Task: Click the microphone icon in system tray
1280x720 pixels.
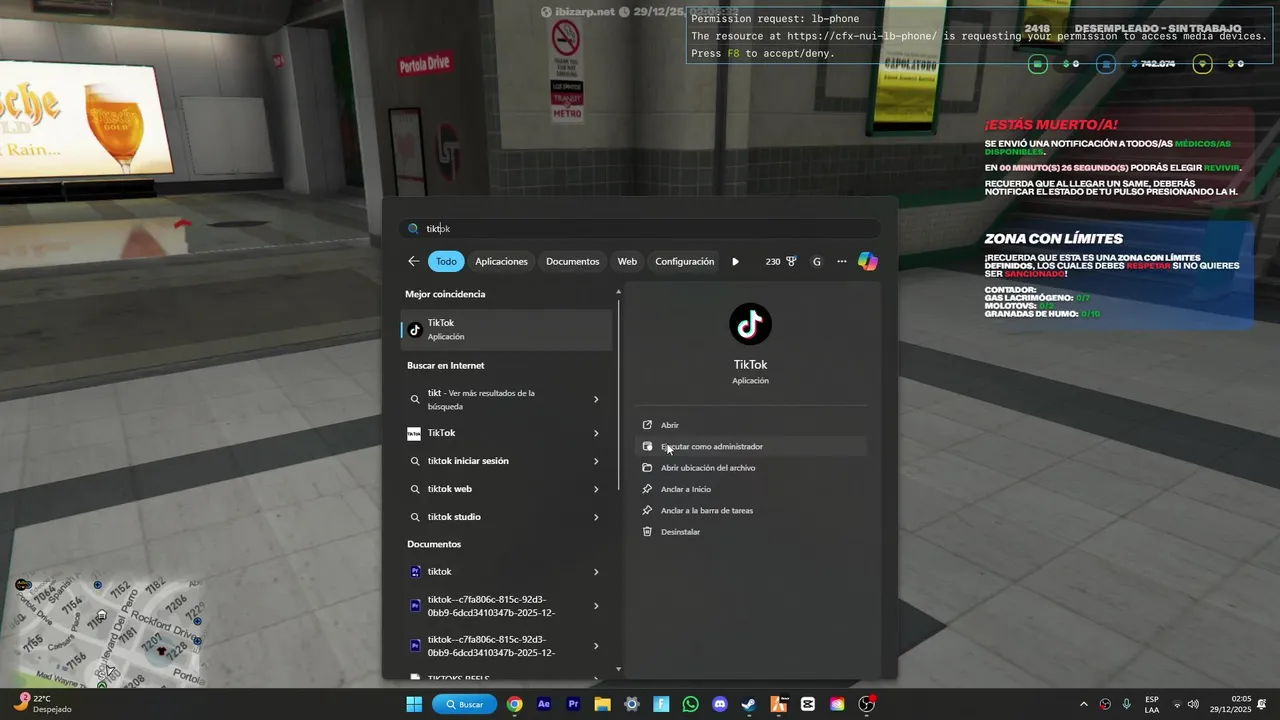Action: (1127, 704)
